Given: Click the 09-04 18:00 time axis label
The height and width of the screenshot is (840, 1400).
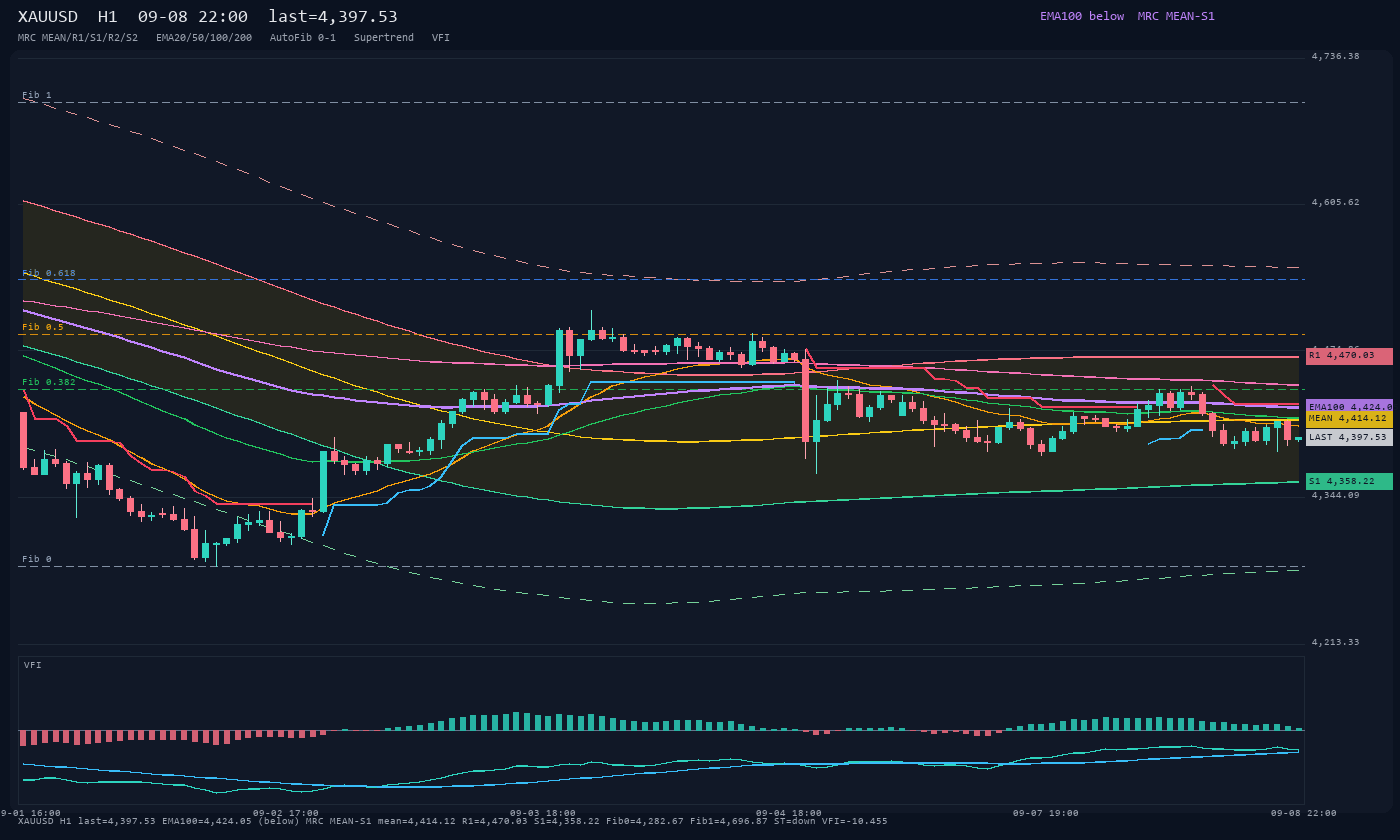Looking at the screenshot, I should tap(788, 813).
